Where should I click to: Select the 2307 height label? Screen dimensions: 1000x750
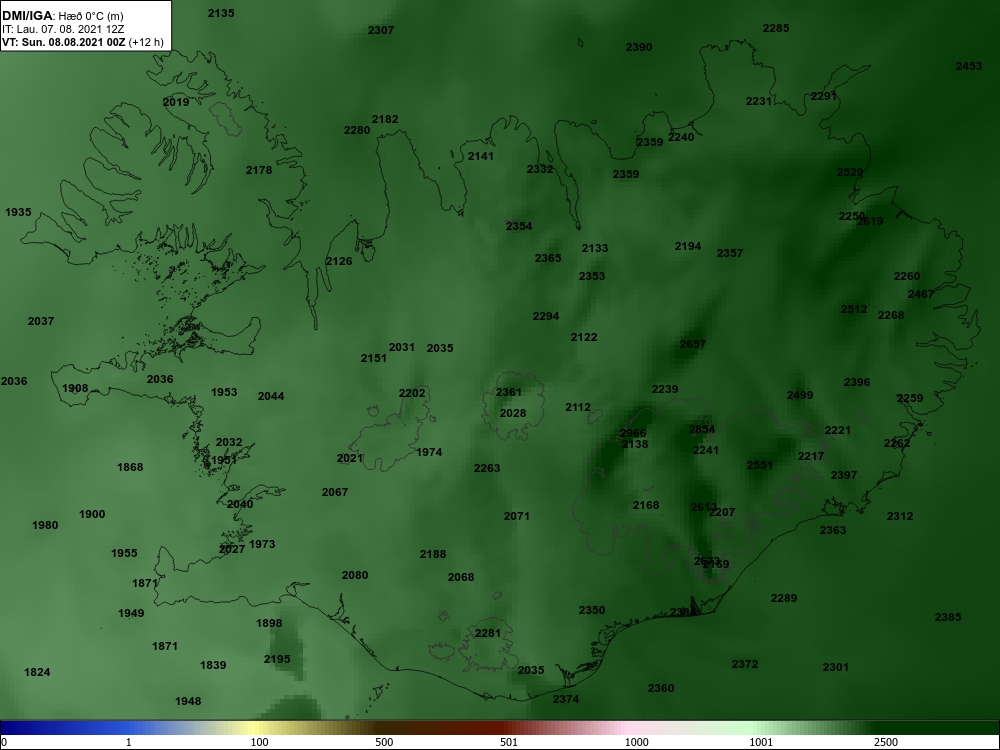[x=381, y=31]
